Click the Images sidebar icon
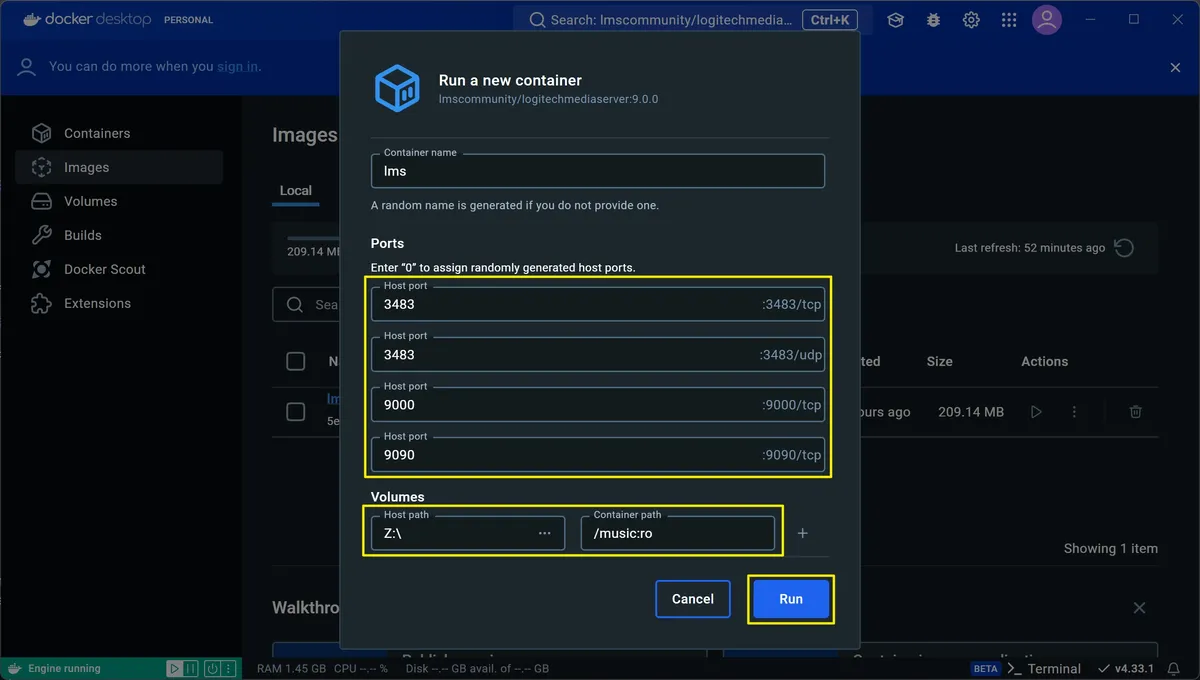 point(41,167)
